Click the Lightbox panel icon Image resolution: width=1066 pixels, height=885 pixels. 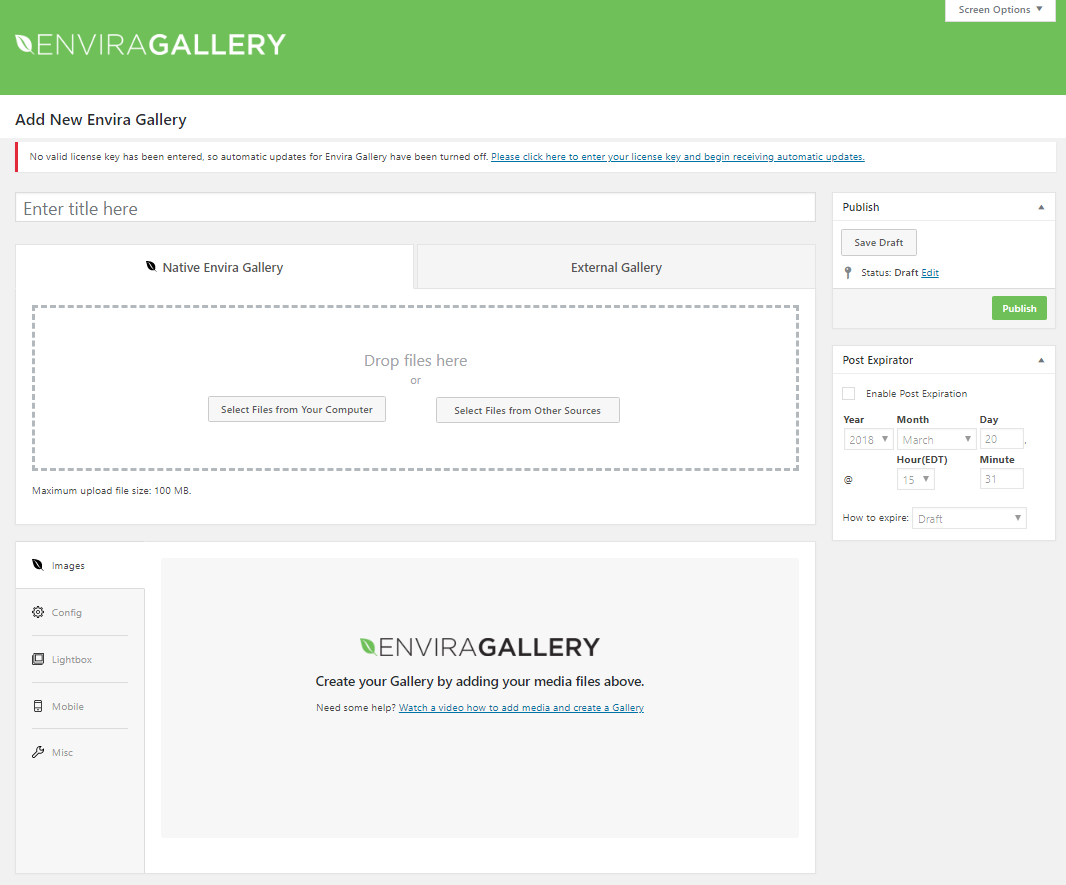(38, 660)
